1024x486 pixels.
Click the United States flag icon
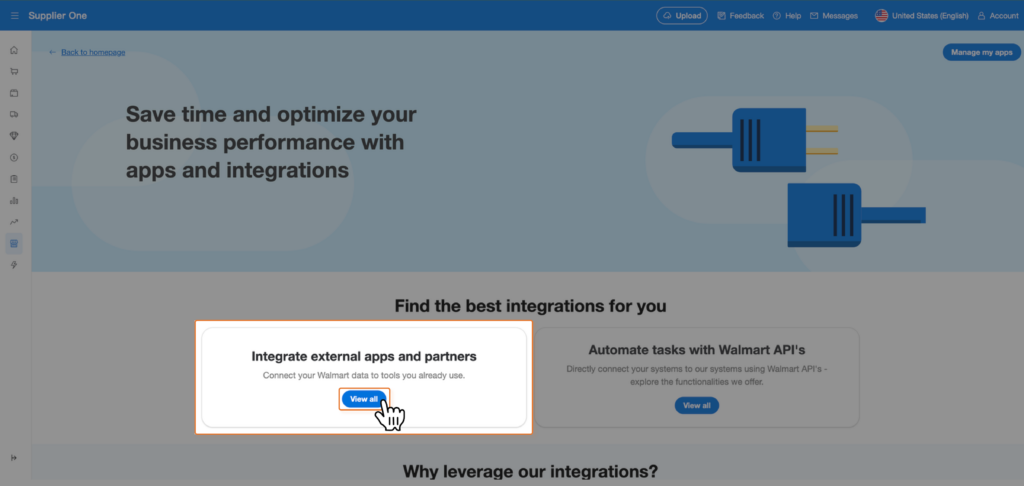[882, 16]
